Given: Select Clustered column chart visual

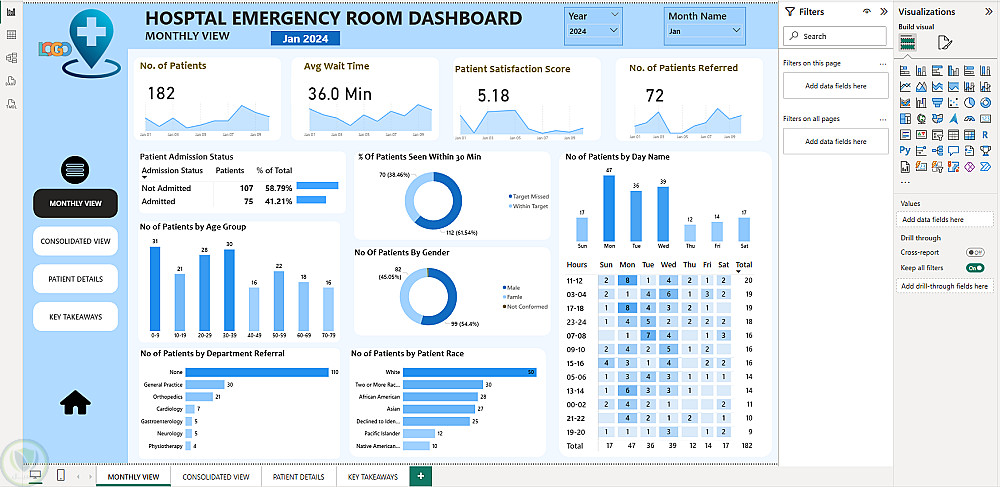Looking at the screenshot, I should pyautogui.click(x=953, y=71).
